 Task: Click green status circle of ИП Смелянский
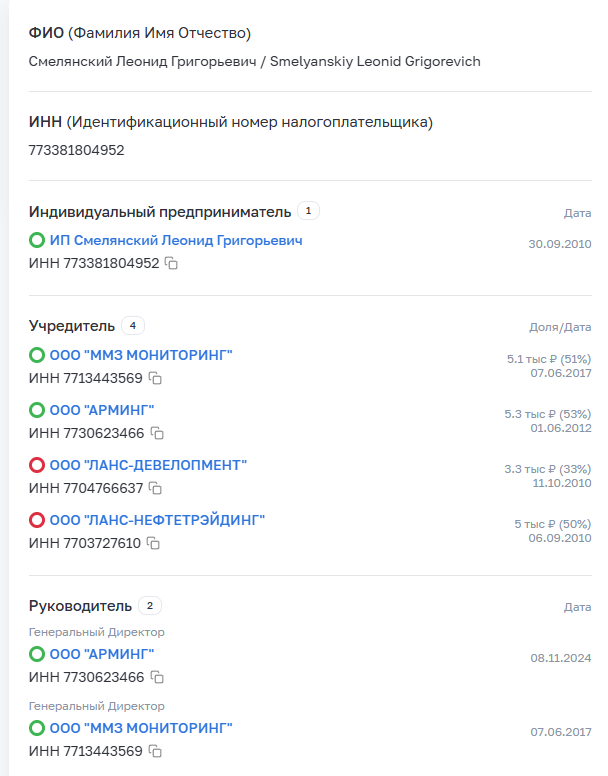pos(37,241)
